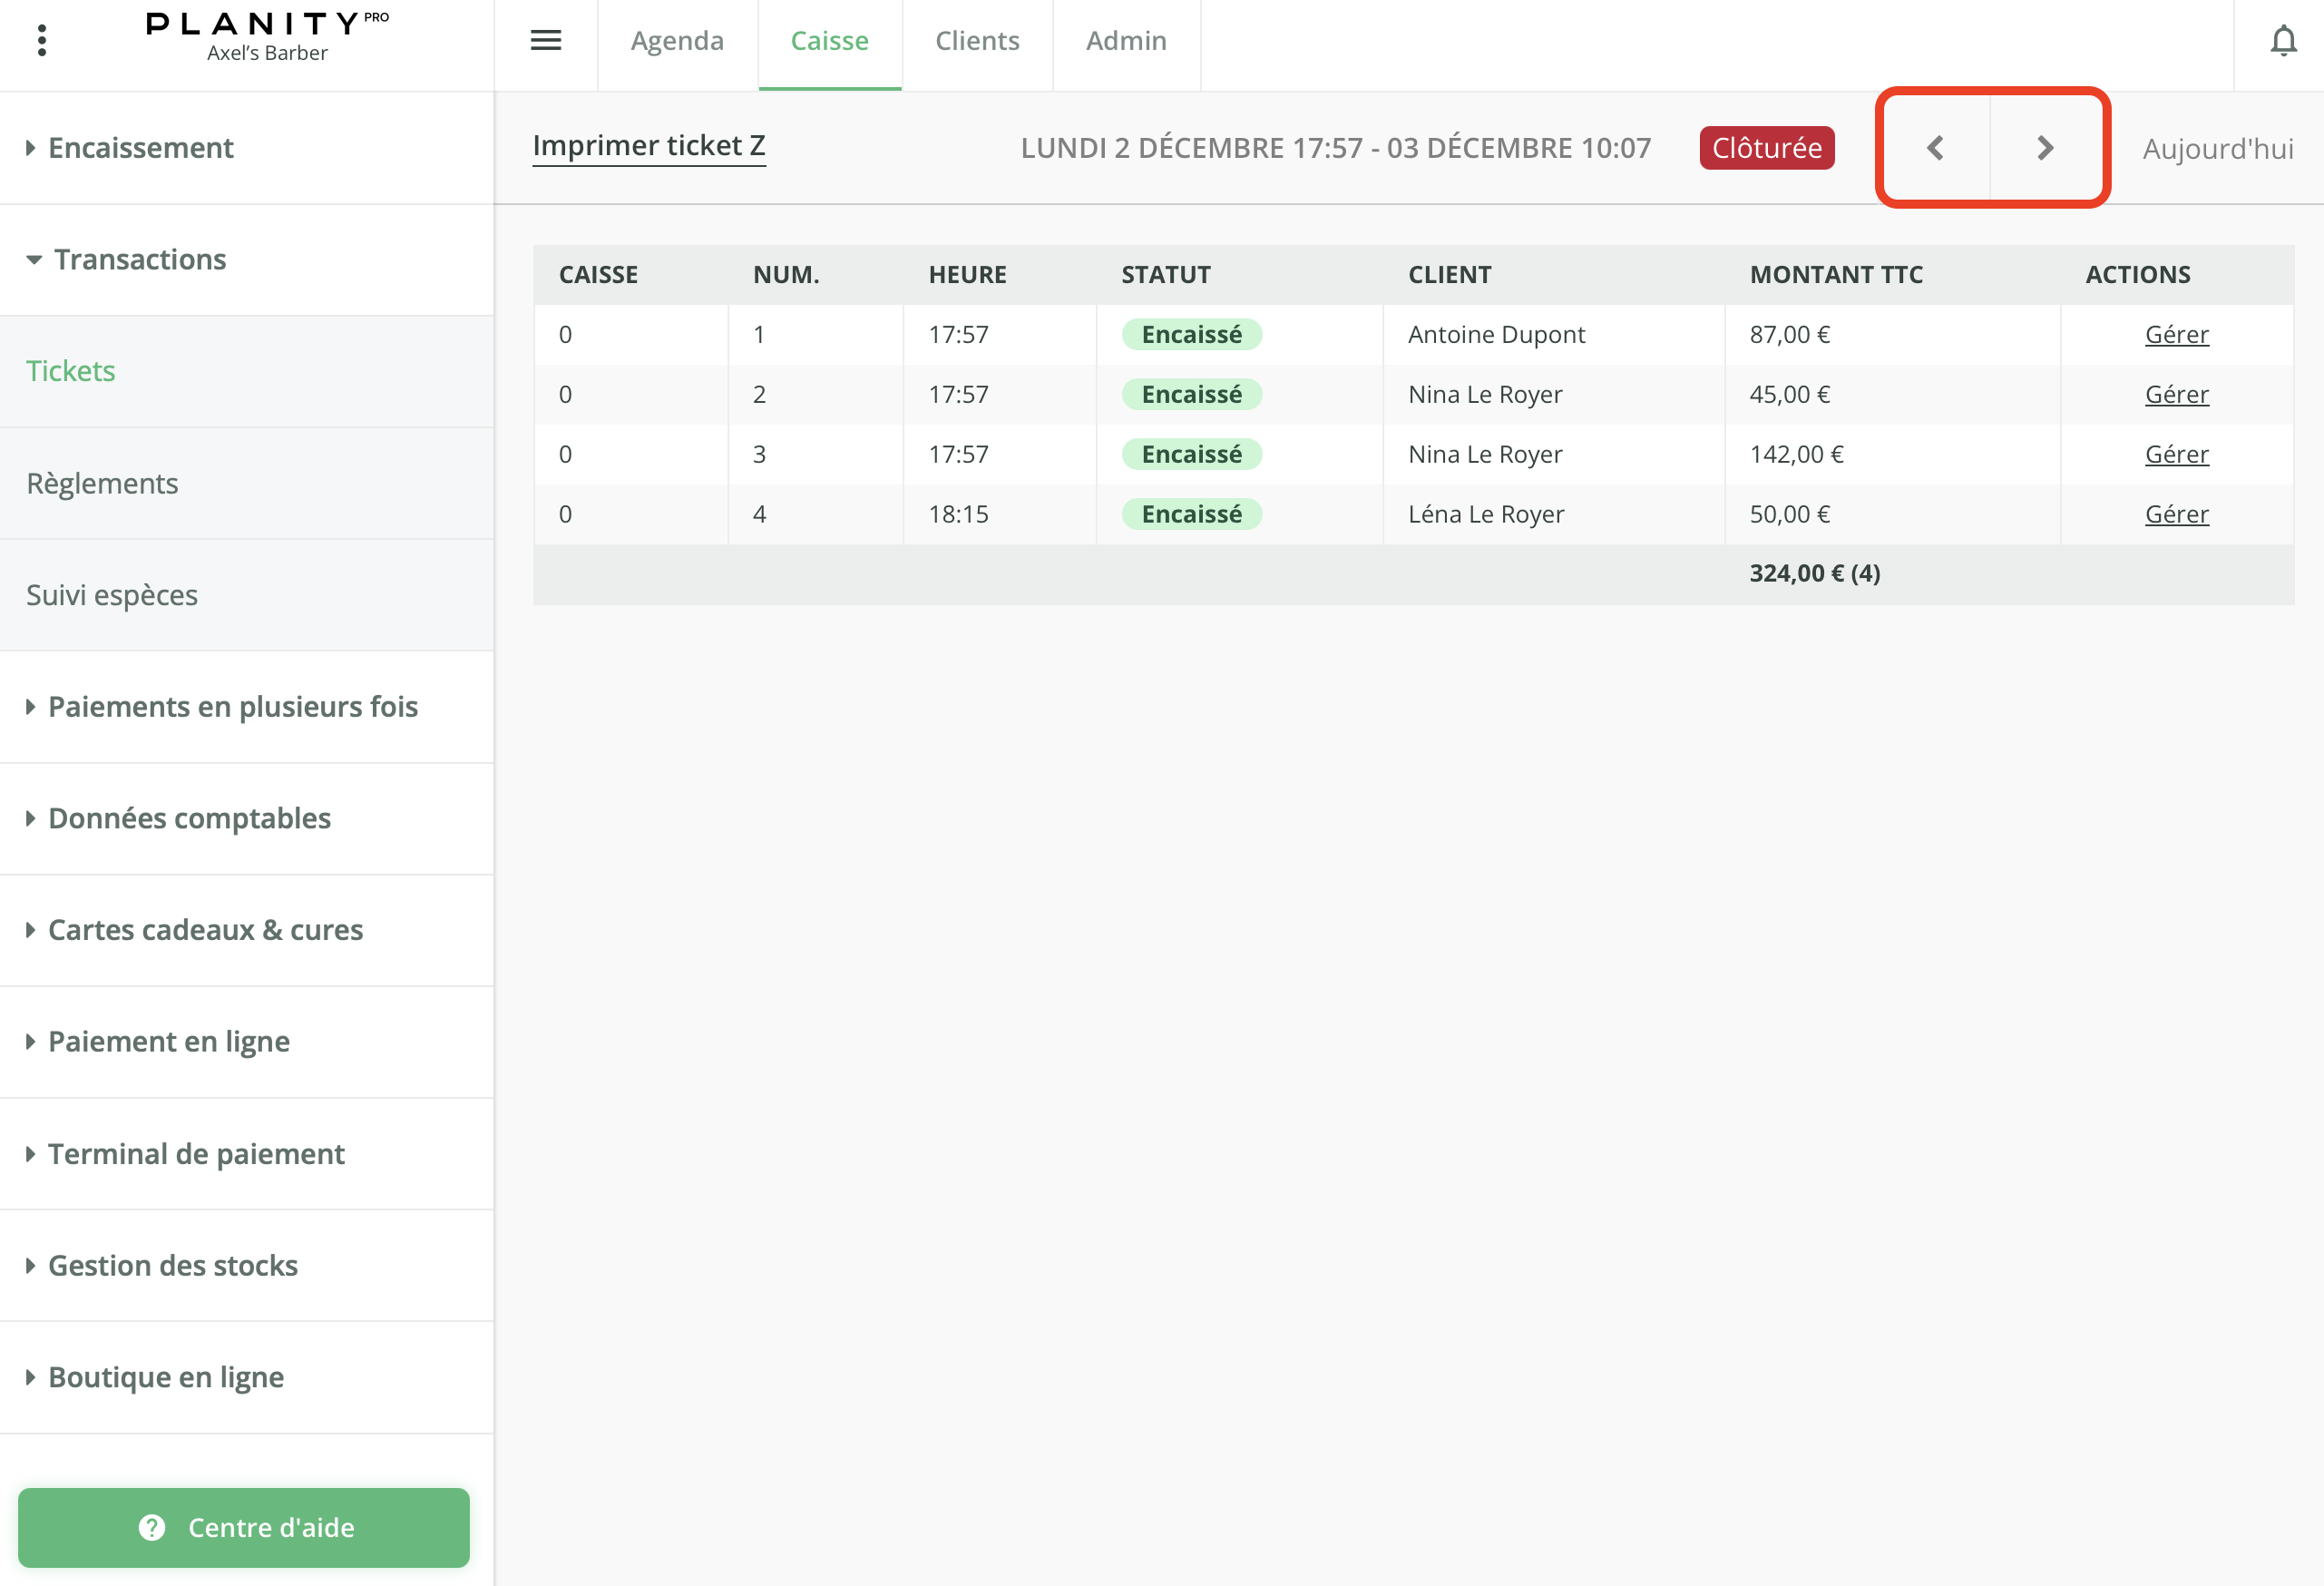Open the Clients tab
This screenshot has width=2324, height=1586.
click(x=977, y=41)
